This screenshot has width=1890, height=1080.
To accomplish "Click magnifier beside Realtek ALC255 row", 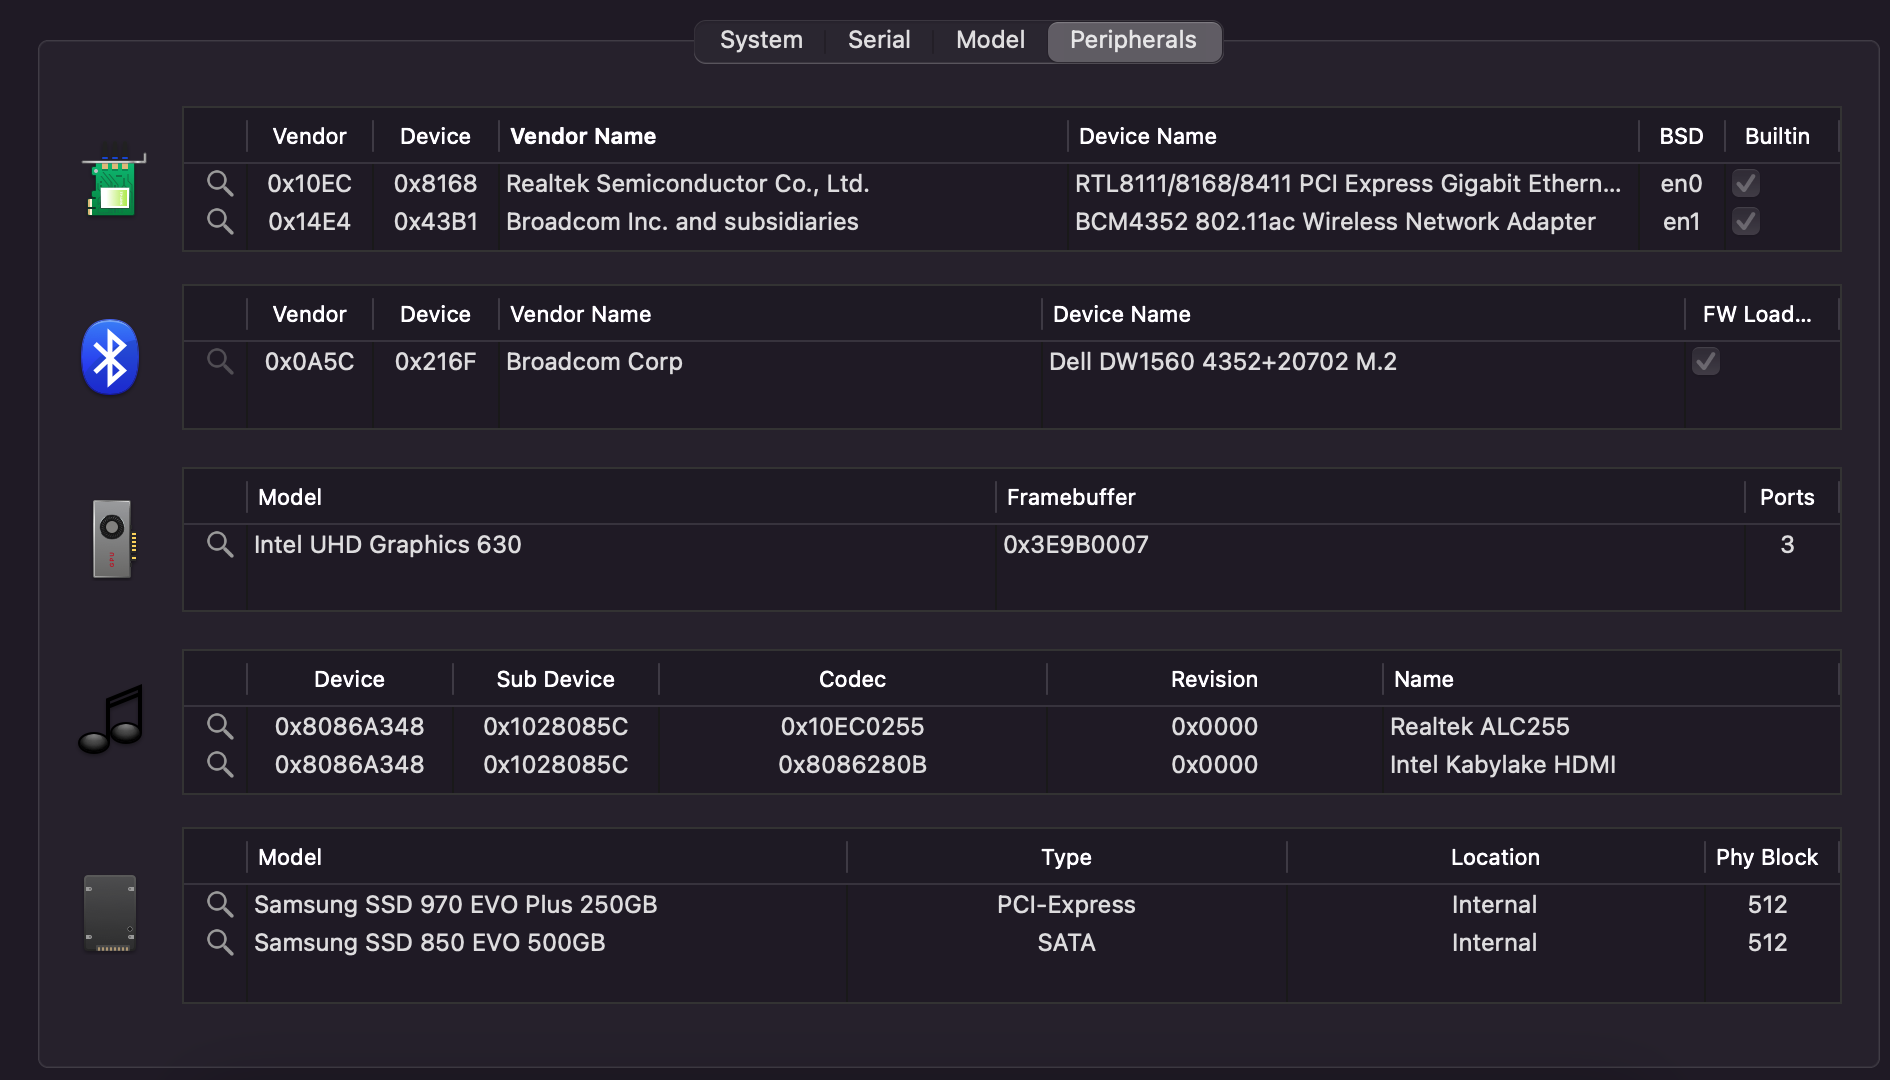I will click(220, 726).
